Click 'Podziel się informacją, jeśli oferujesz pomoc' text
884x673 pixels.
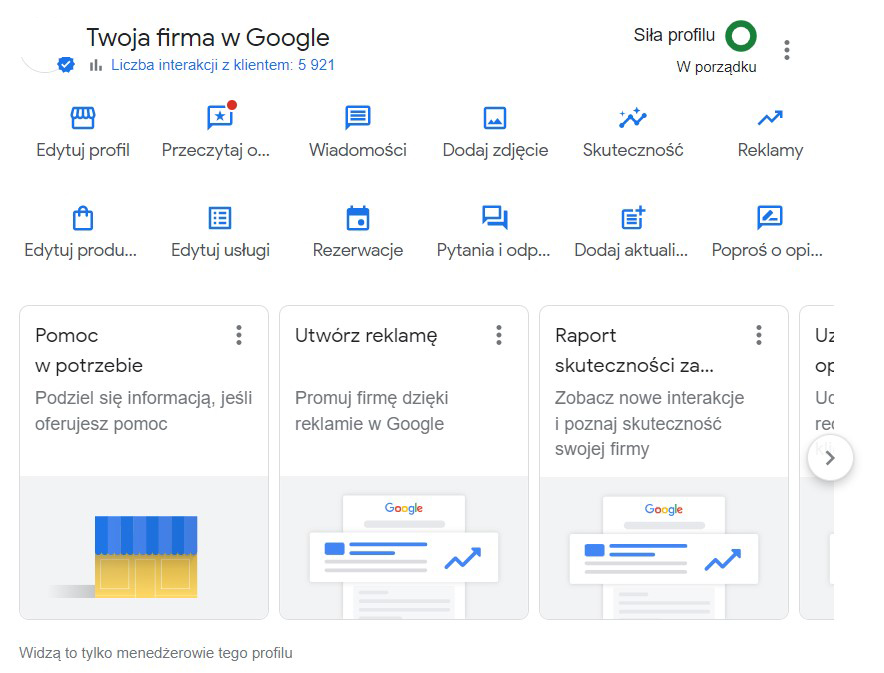(144, 411)
